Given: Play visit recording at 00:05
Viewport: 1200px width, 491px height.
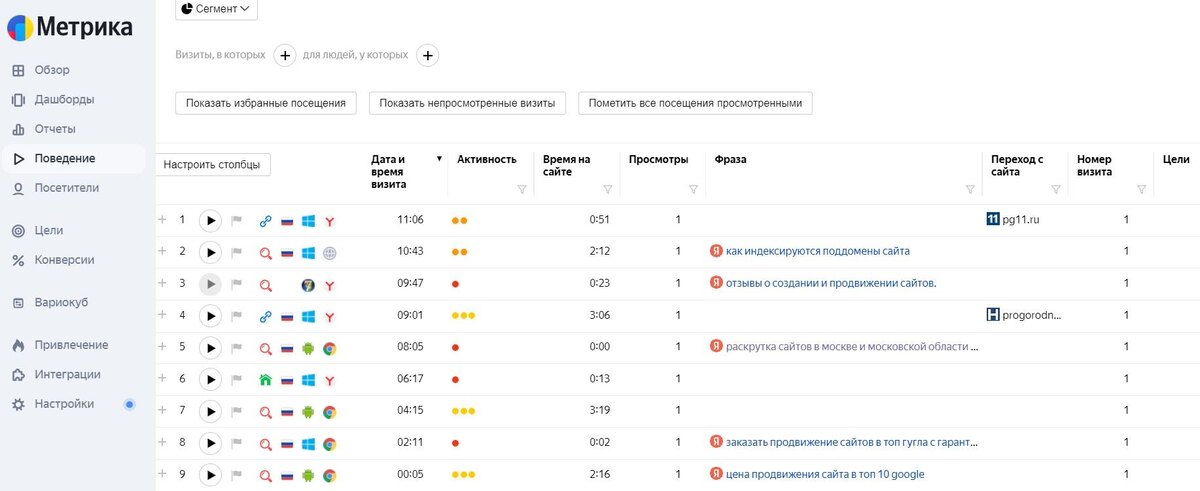Looking at the screenshot, I should (x=210, y=474).
